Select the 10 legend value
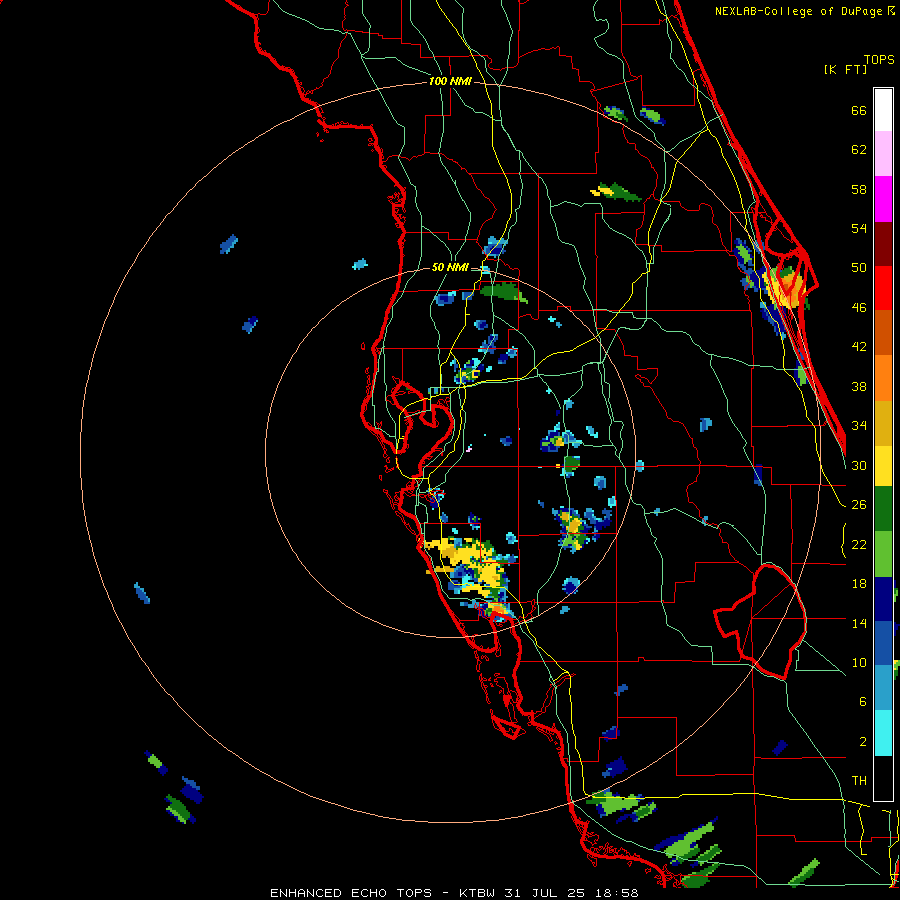 click(859, 662)
